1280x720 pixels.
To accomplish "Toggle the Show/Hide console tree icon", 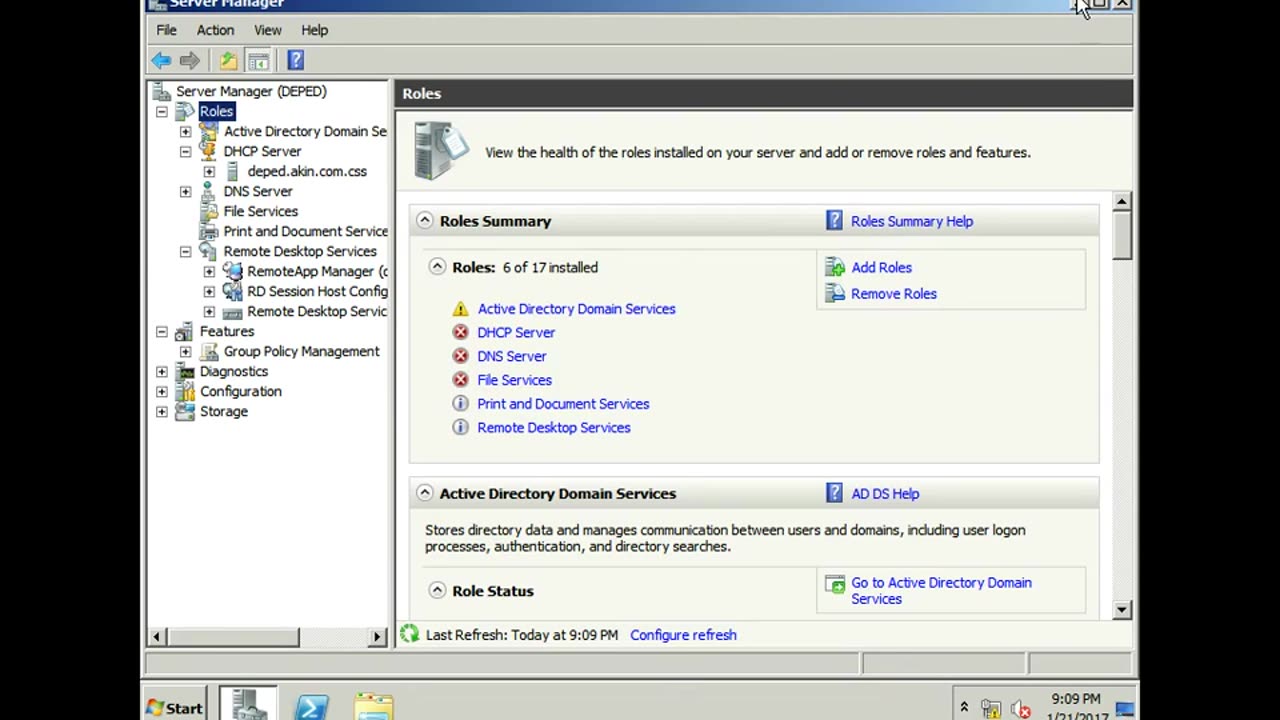I will pos(259,61).
